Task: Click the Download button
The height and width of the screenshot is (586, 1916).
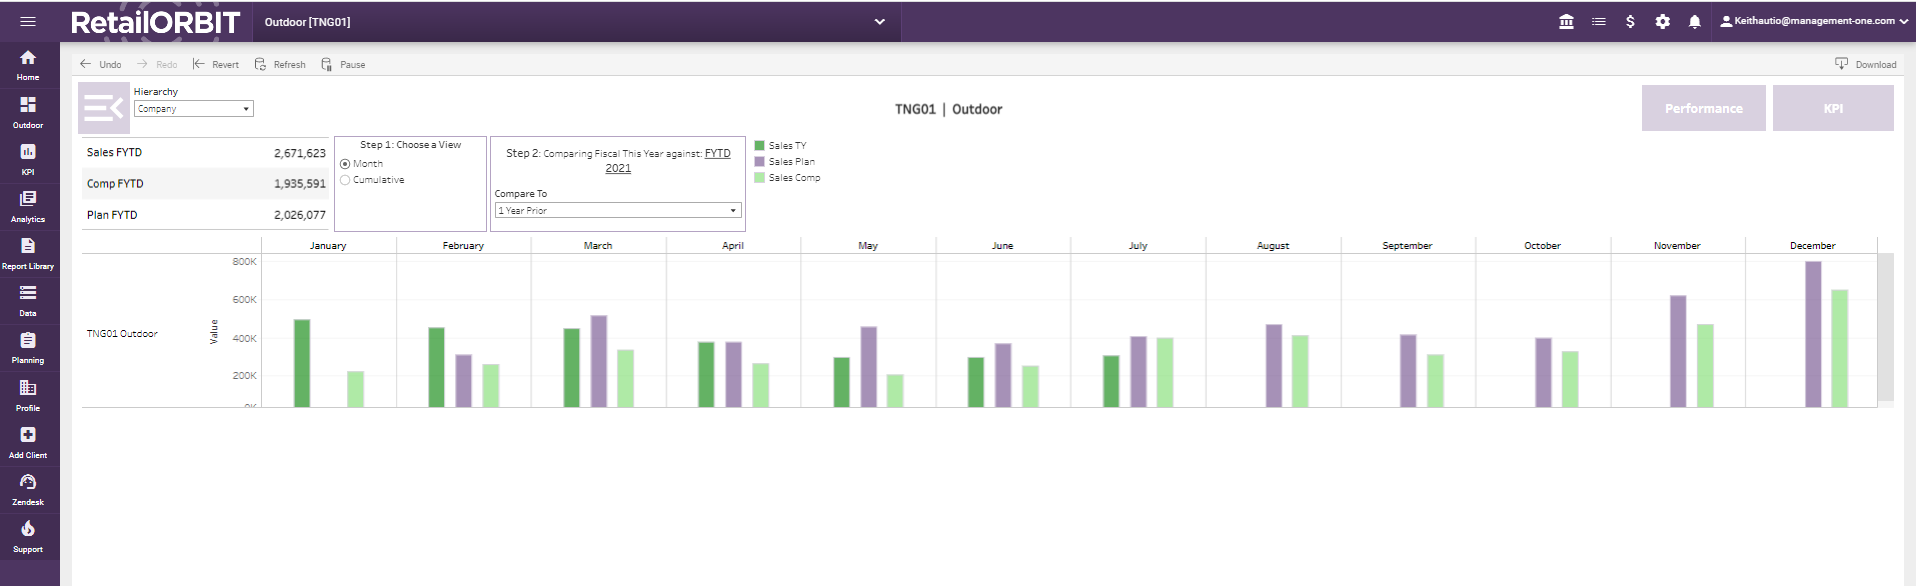Action: 1865,64
